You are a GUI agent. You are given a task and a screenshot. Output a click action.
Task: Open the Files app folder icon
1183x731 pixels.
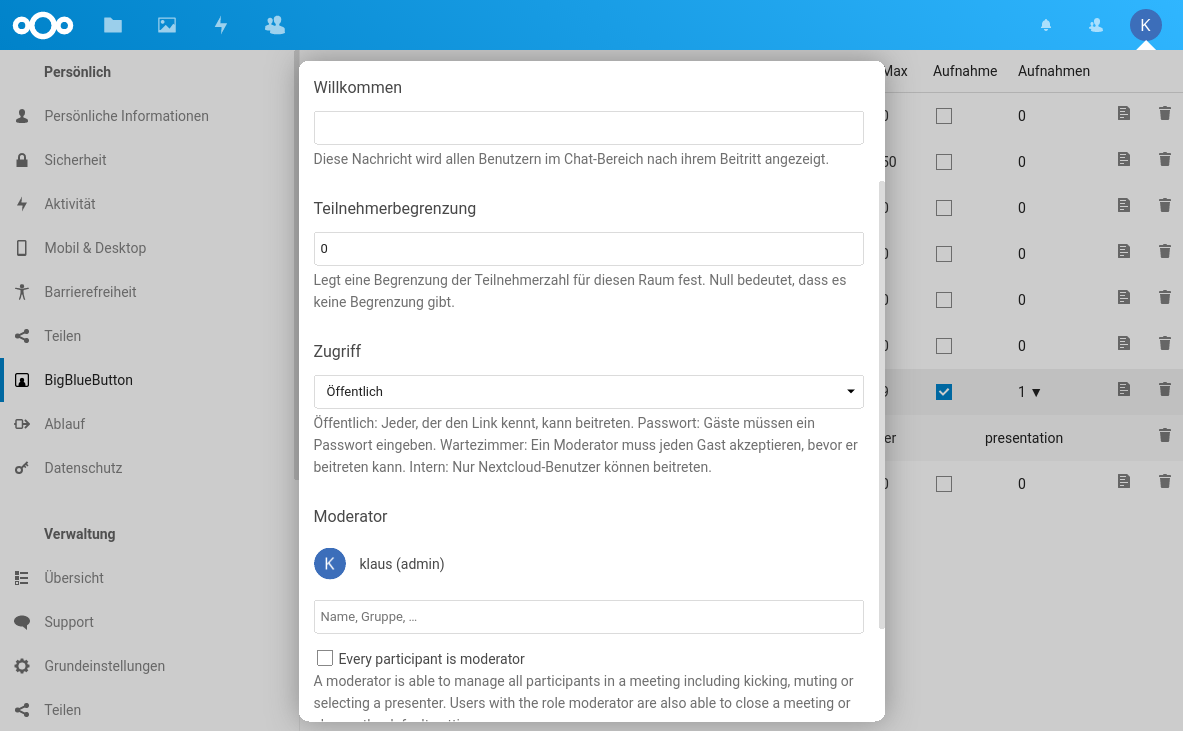(x=113, y=25)
